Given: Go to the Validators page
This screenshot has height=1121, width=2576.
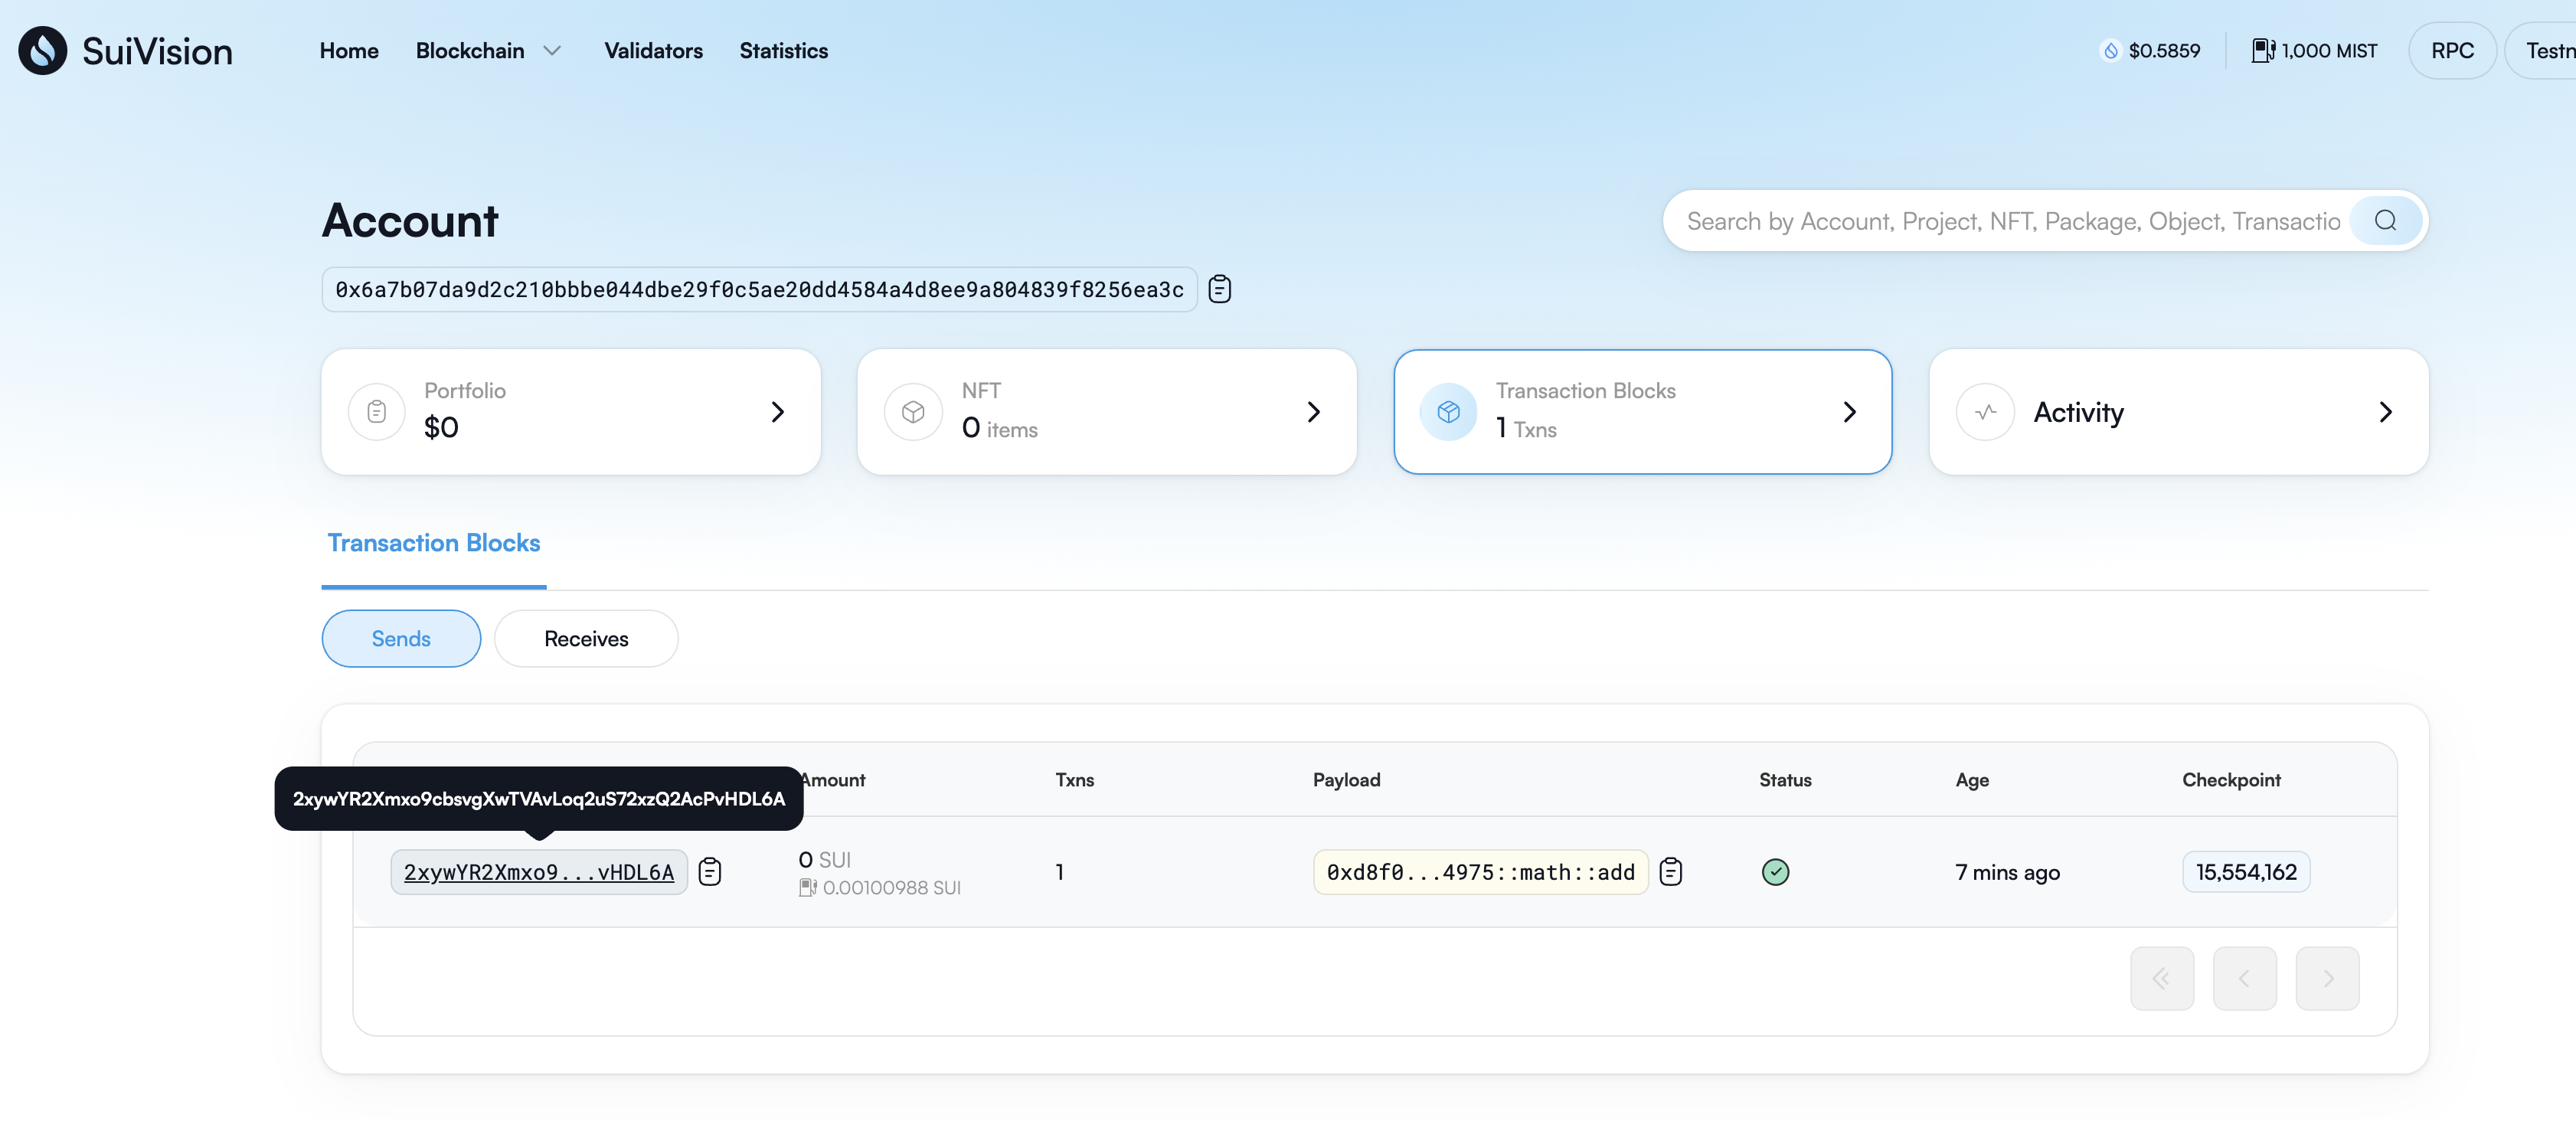Looking at the screenshot, I should tap(653, 50).
